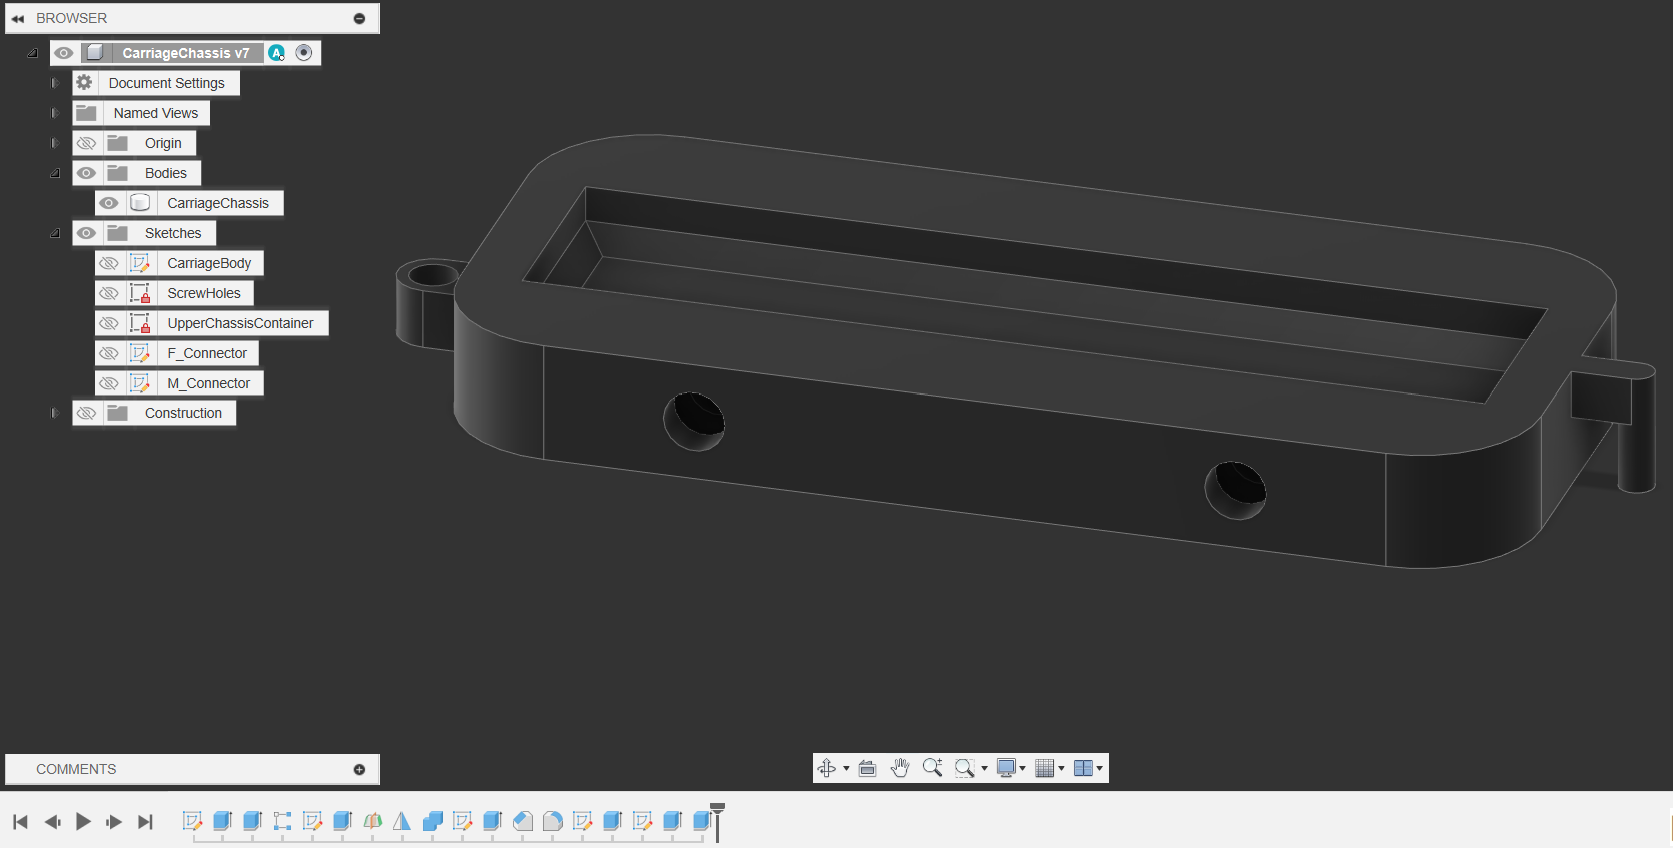Expand Comments panel with plus button
This screenshot has width=1673, height=848.
(359, 769)
